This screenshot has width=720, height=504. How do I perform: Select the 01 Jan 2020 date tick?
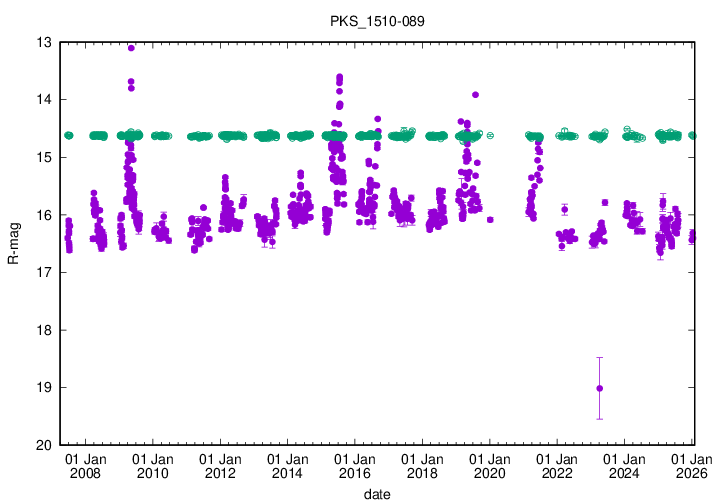pyautogui.click(x=490, y=466)
